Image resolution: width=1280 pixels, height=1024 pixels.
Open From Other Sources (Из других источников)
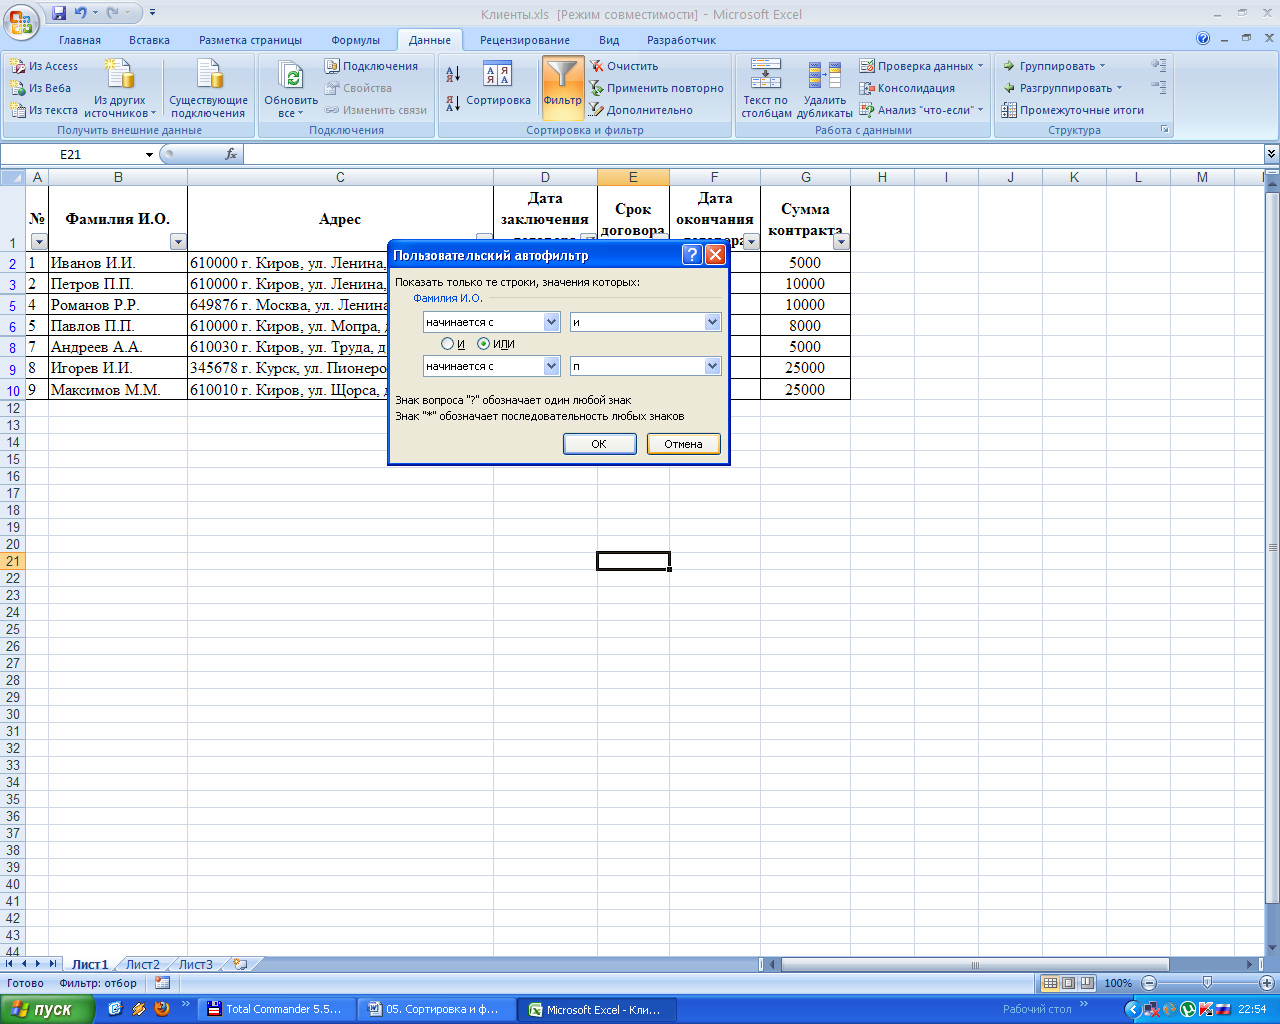point(120,89)
